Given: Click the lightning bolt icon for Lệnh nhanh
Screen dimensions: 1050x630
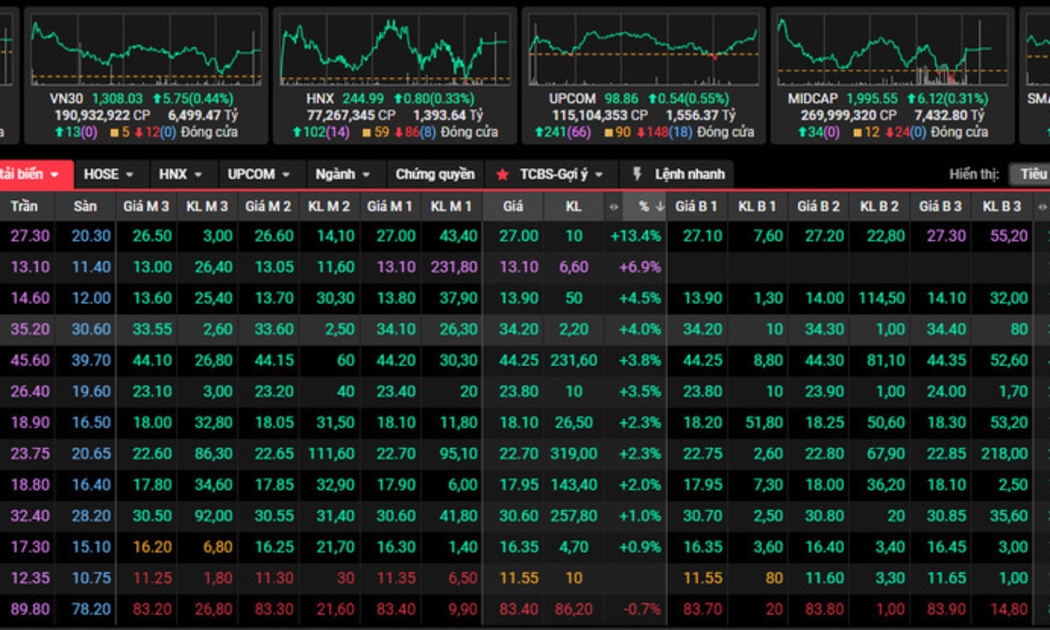Looking at the screenshot, I should [x=637, y=175].
